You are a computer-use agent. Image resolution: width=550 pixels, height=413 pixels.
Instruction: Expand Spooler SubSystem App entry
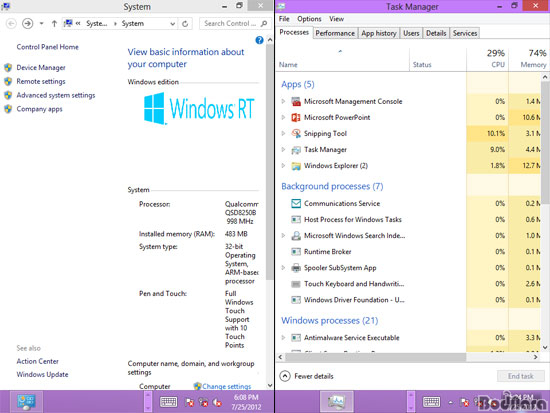coord(283,268)
